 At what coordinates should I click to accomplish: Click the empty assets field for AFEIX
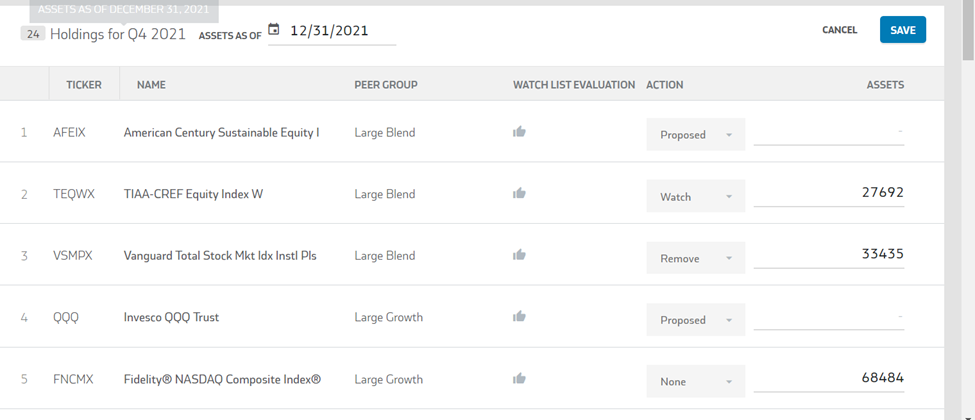(x=829, y=132)
